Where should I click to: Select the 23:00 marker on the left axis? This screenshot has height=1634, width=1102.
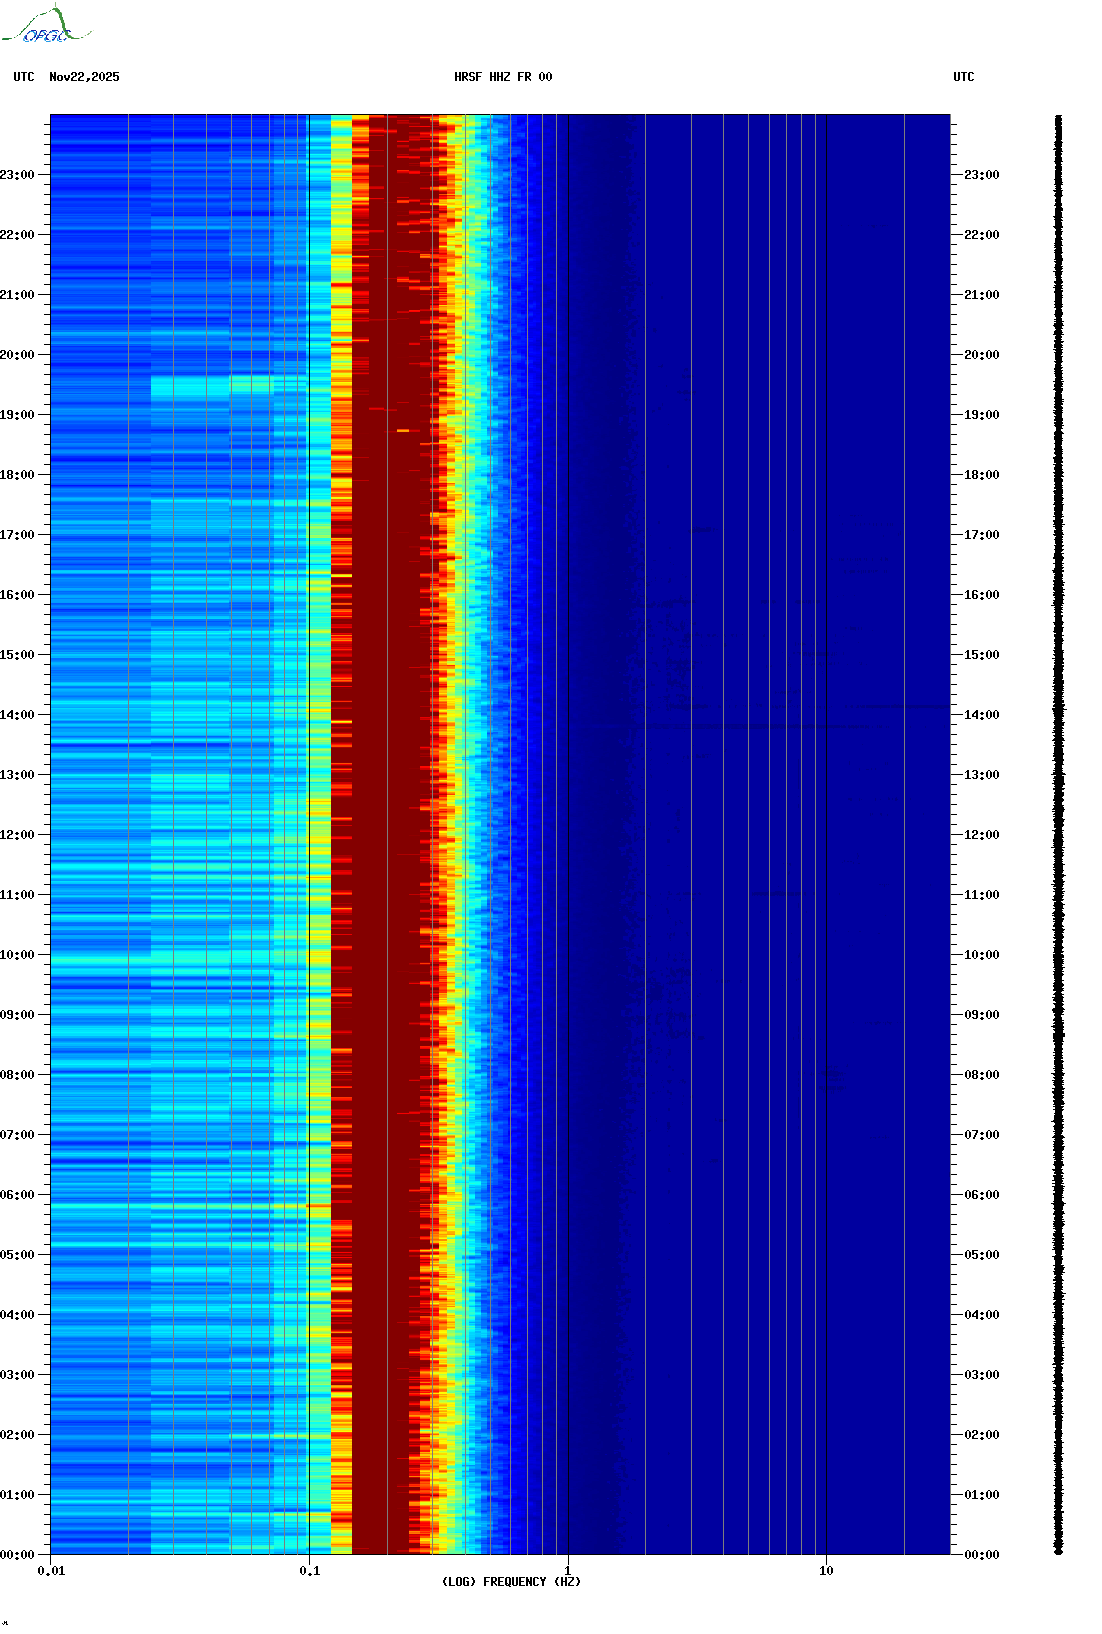(18, 175)
